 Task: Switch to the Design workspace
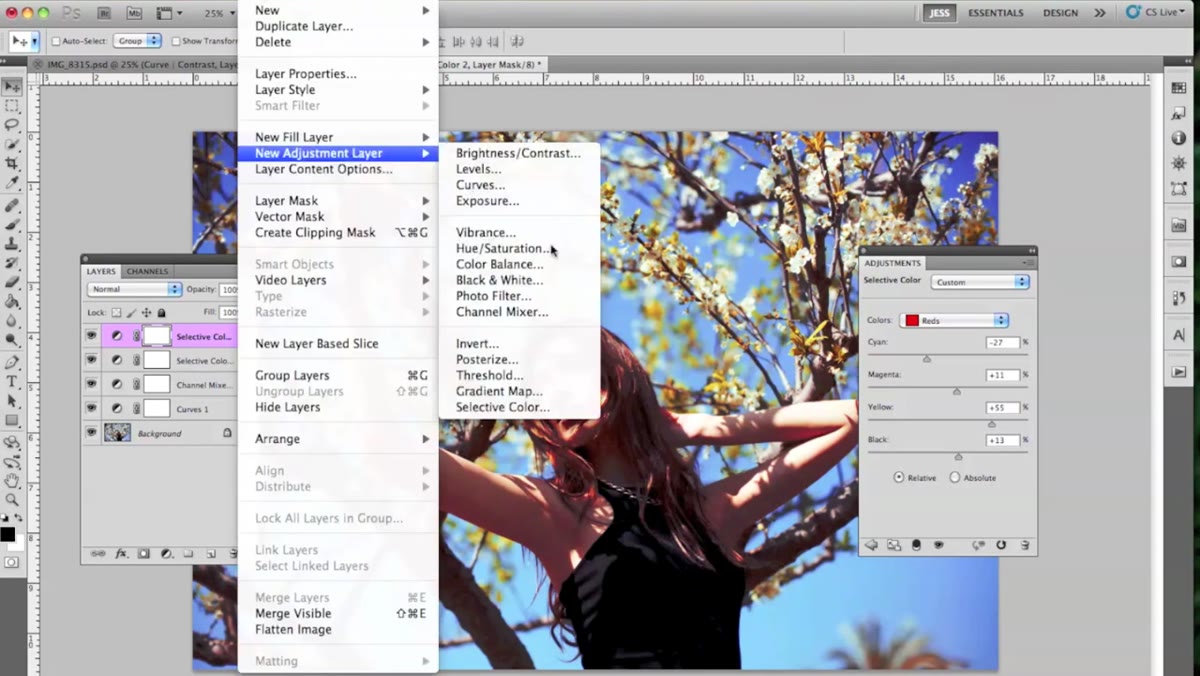(1060, 13)
